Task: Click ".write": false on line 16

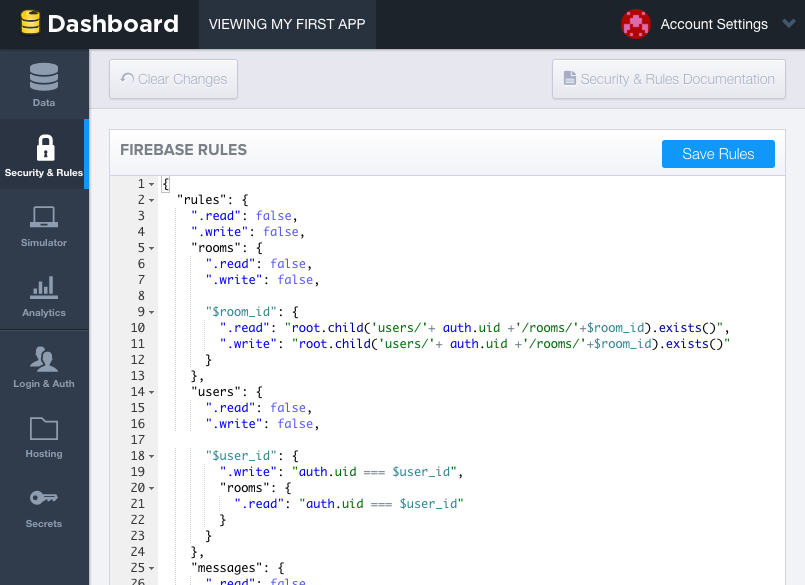Action: click(262, 424)
